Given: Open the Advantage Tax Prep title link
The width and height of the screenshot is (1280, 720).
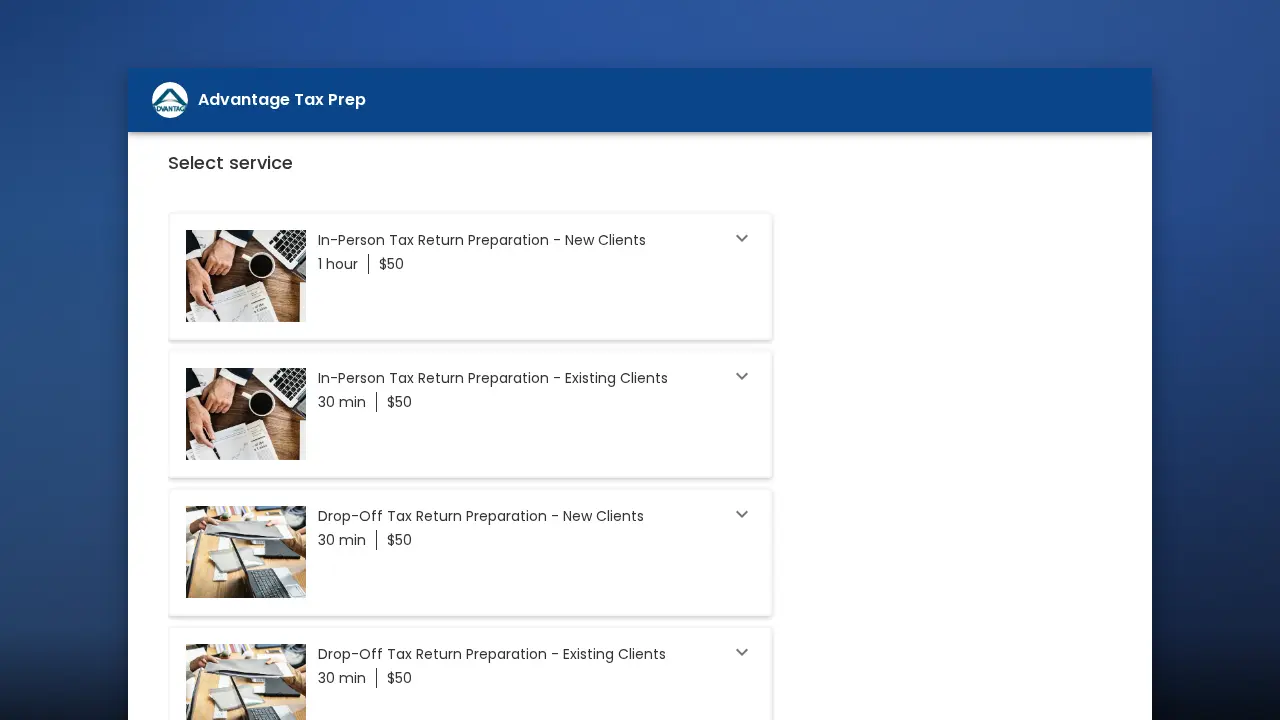Looking at the screenshot, I should tap(282, 100).
